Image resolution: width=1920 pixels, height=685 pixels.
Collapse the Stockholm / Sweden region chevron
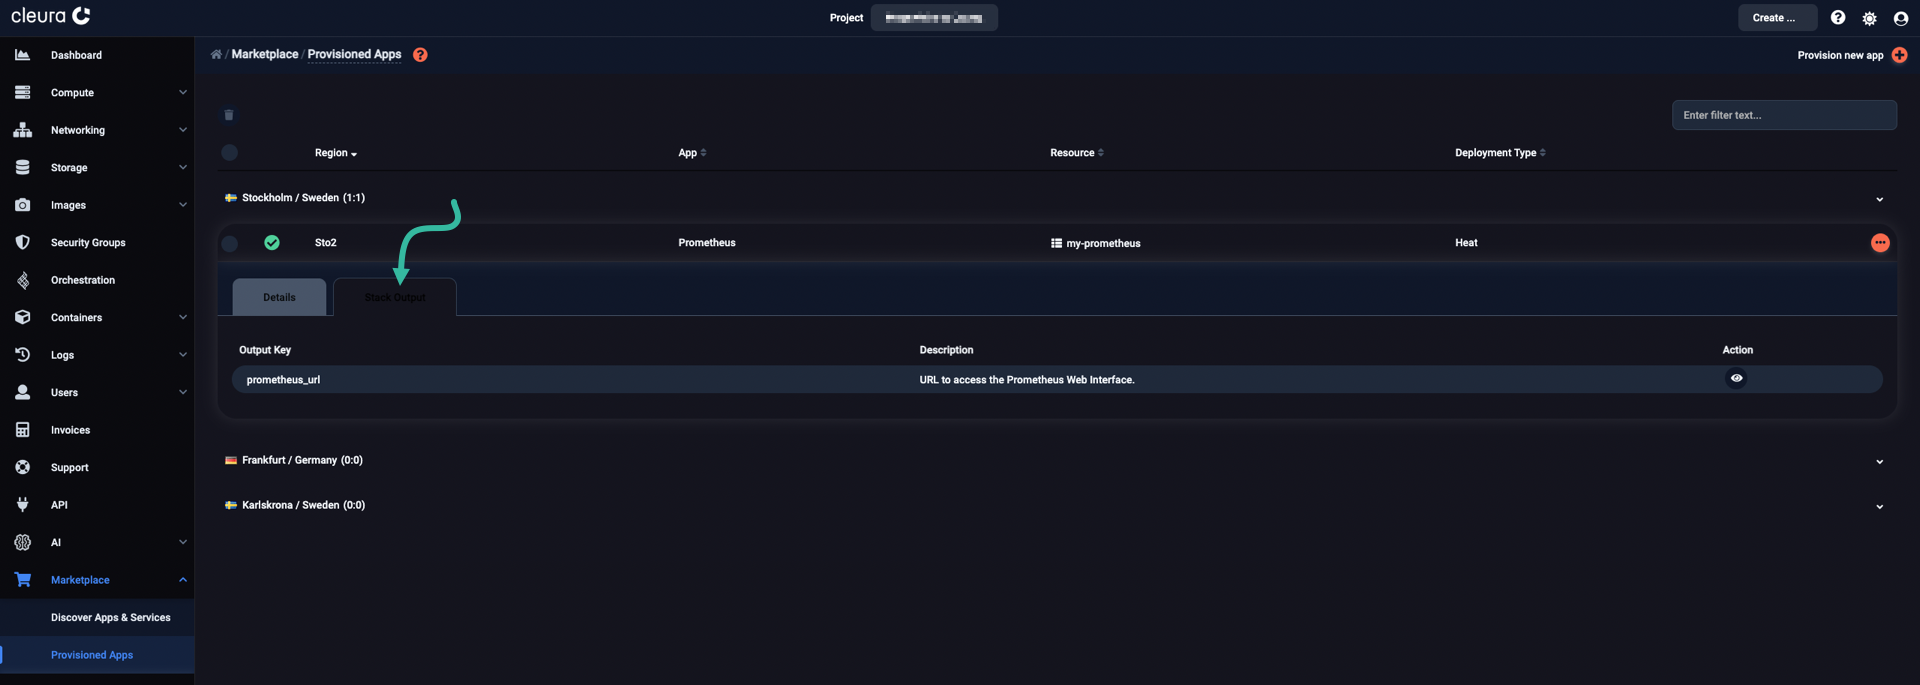(1879, 199)
